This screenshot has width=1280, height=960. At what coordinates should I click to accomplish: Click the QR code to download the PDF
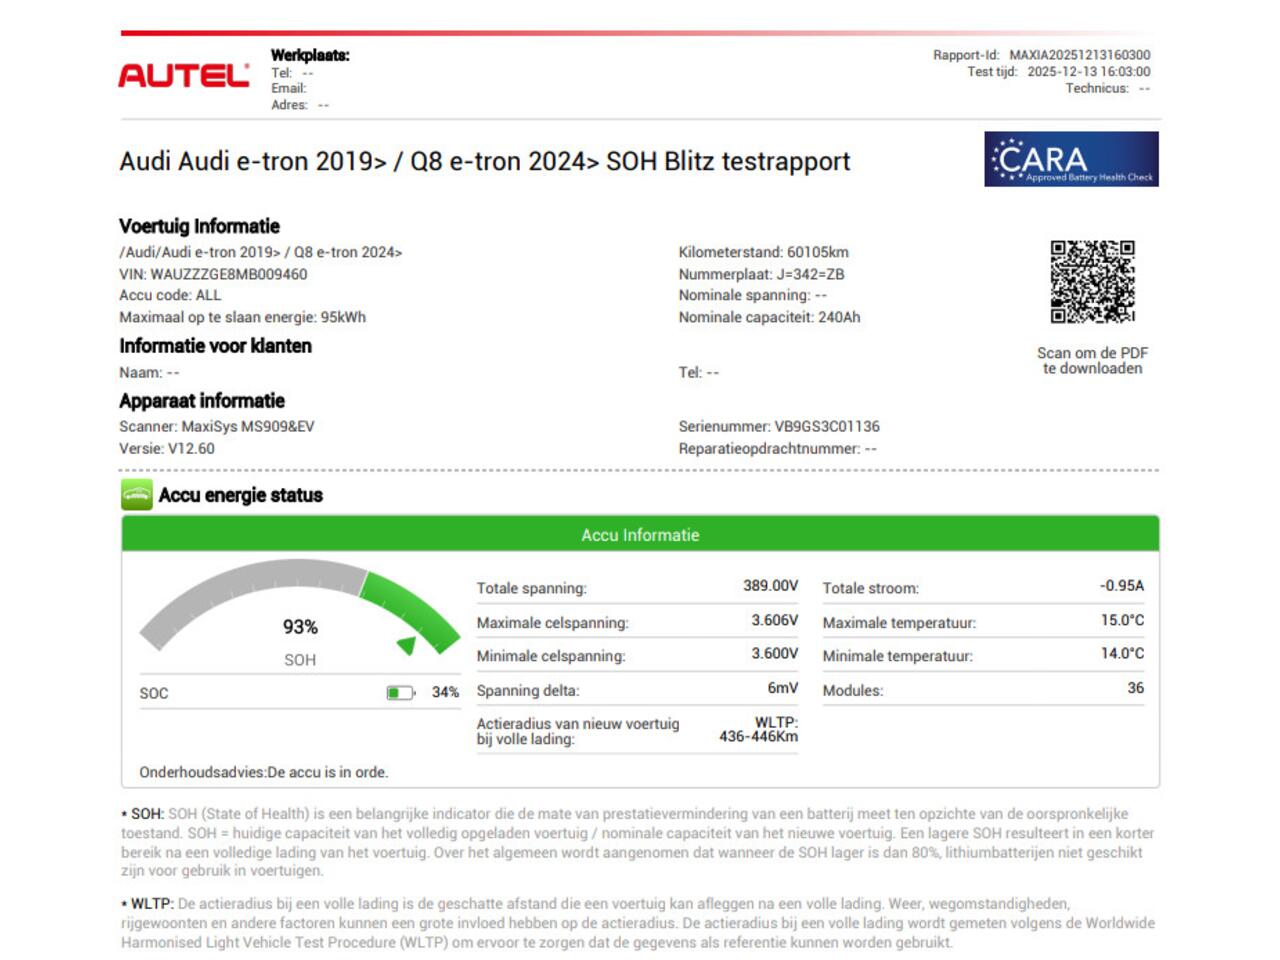click(1092, 280)
